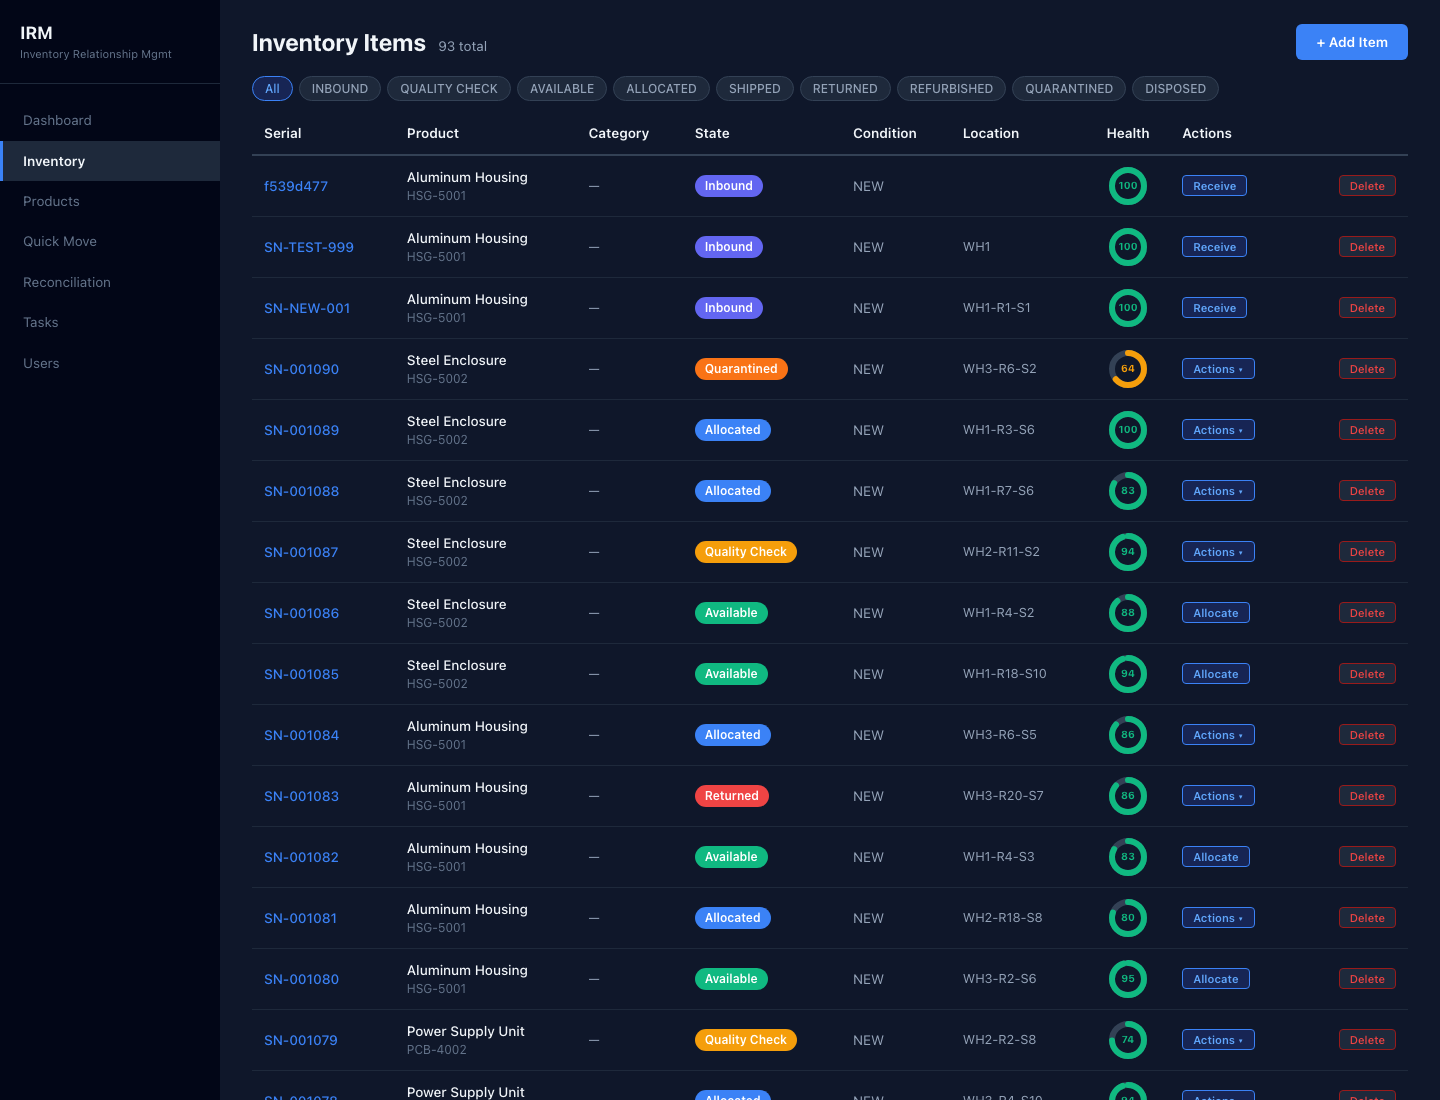Viewport: 1440px width, 1100px height.
Task: Filter by QUALITY CHECK state
Action: click(449, 89)
